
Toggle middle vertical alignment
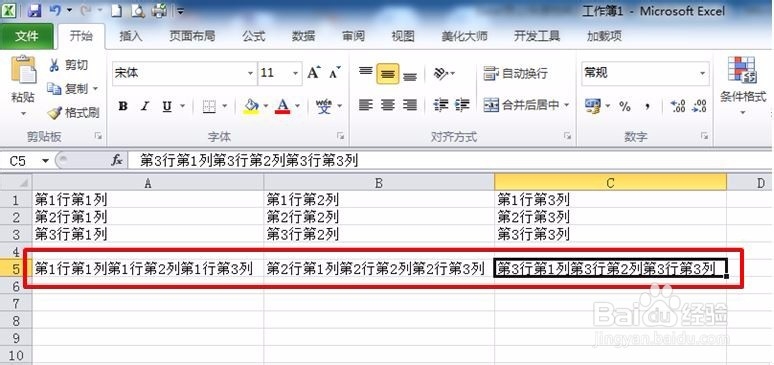click(x=388, y=74)
